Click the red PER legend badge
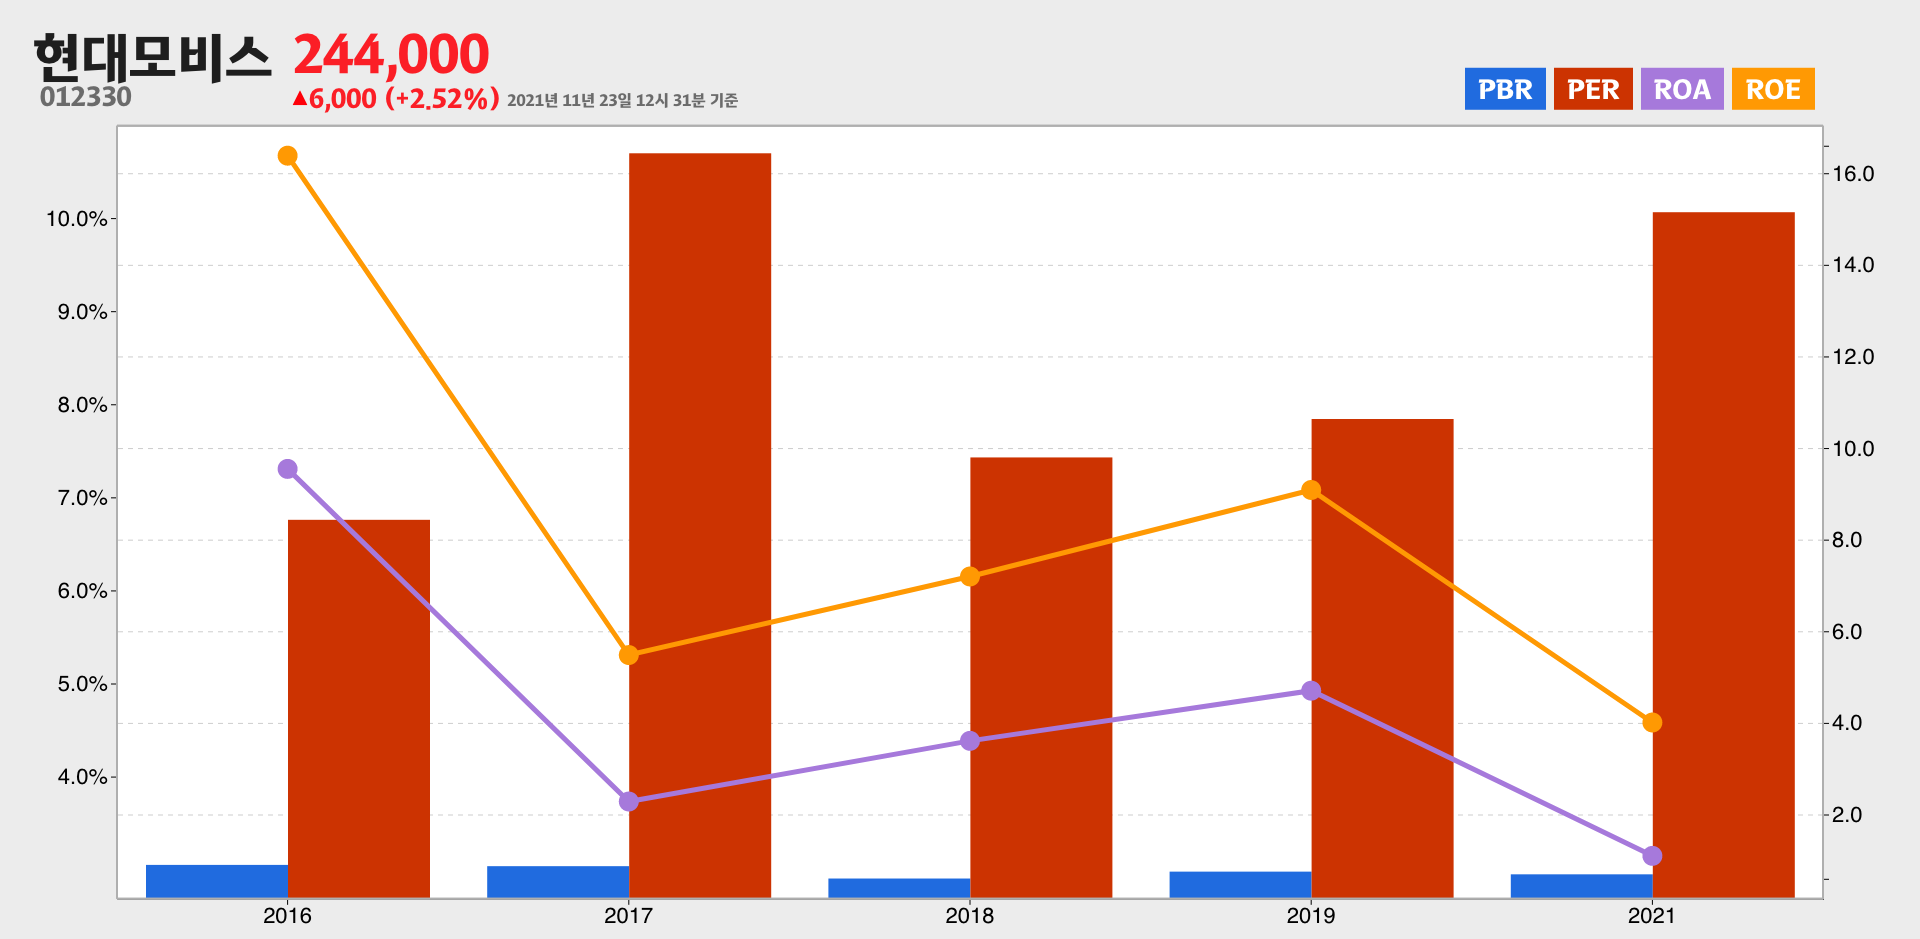1920x939 pixels. (x=1593, y=89)
